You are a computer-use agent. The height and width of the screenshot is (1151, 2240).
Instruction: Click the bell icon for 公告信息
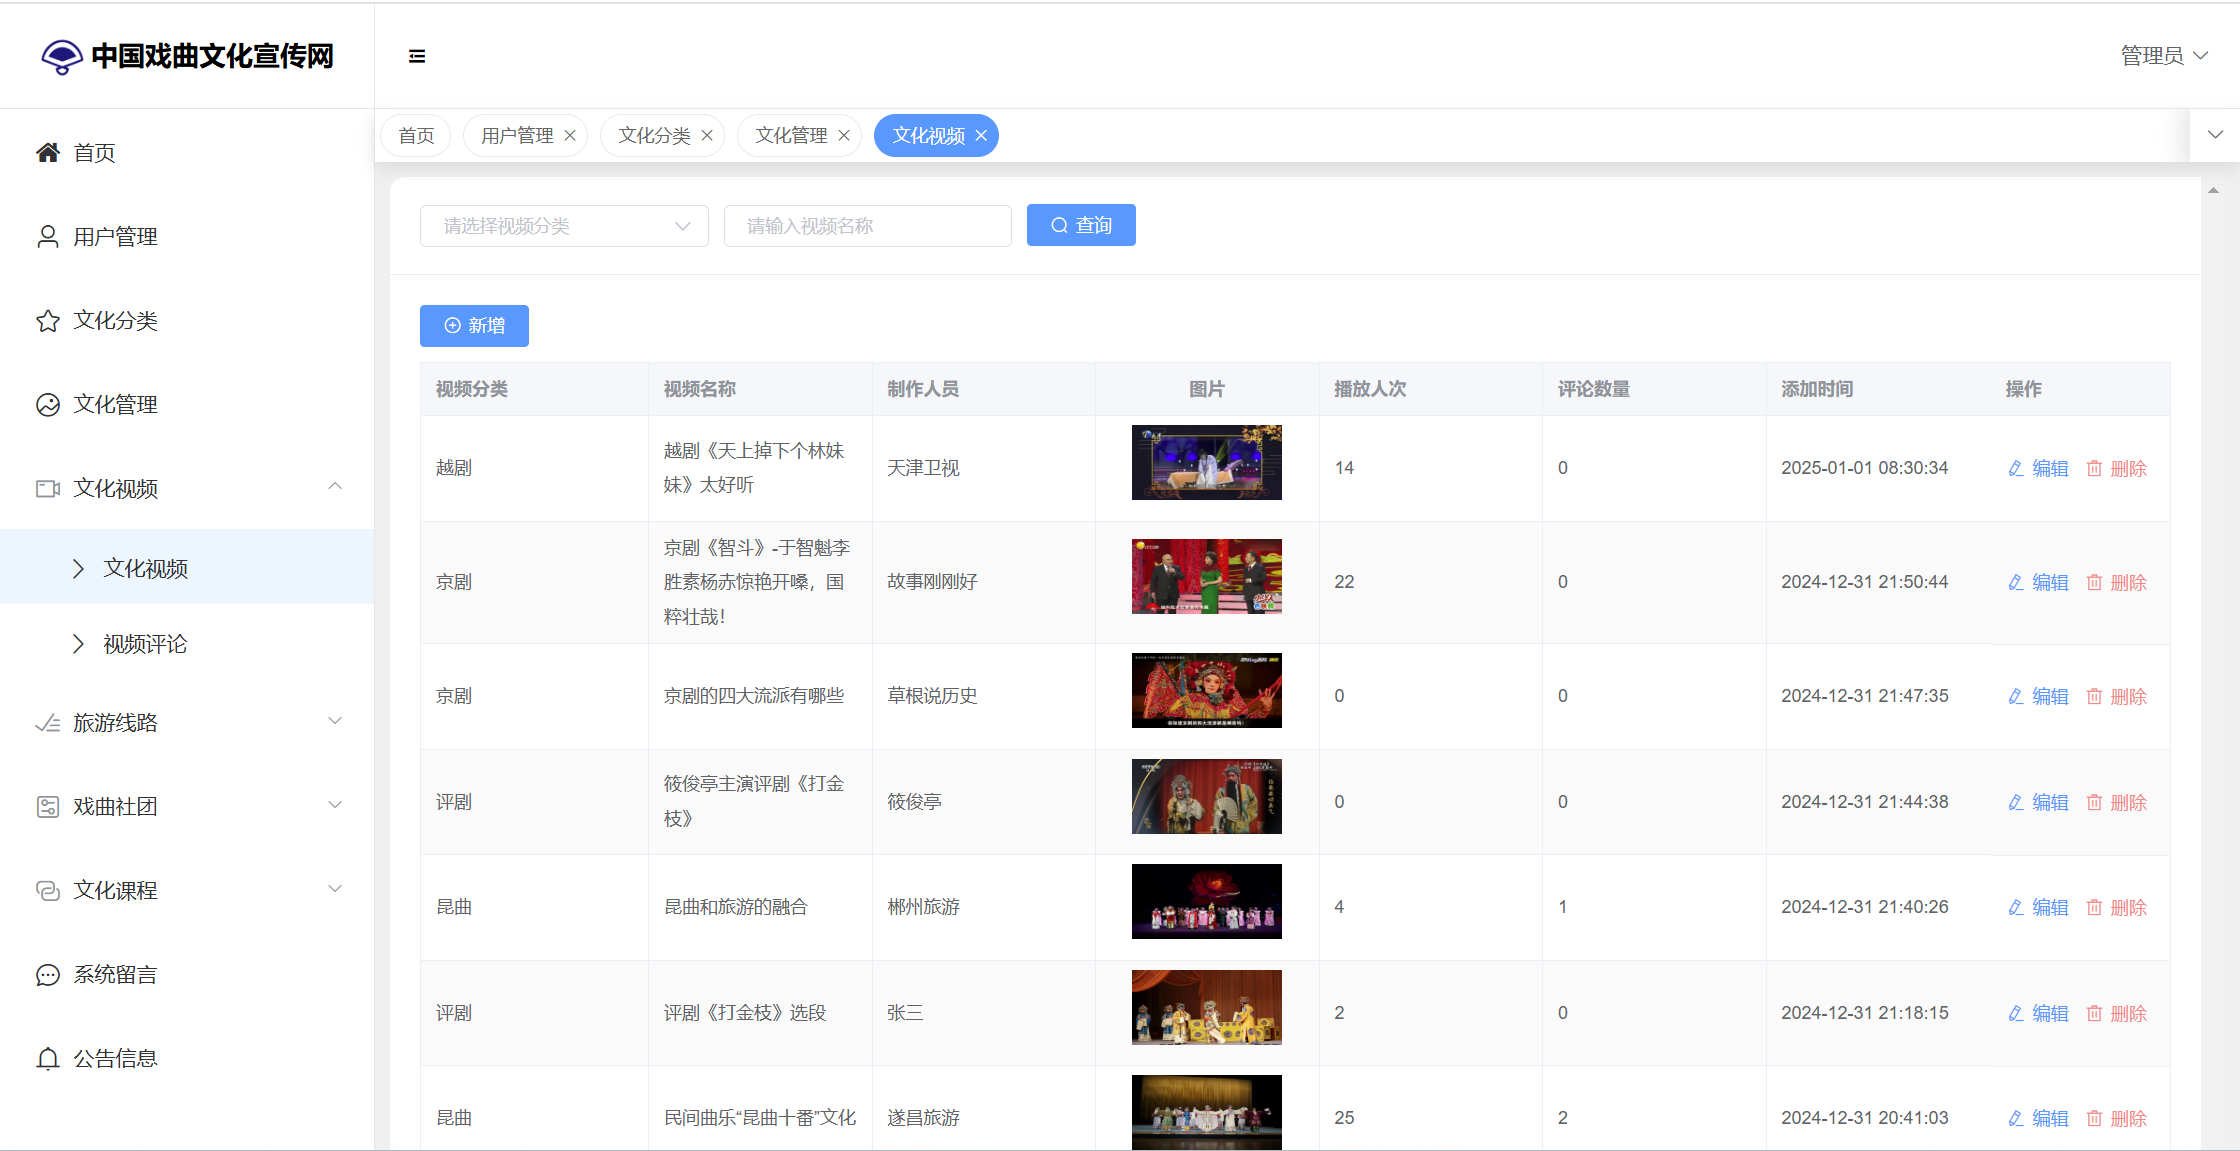pos(47,1059)
